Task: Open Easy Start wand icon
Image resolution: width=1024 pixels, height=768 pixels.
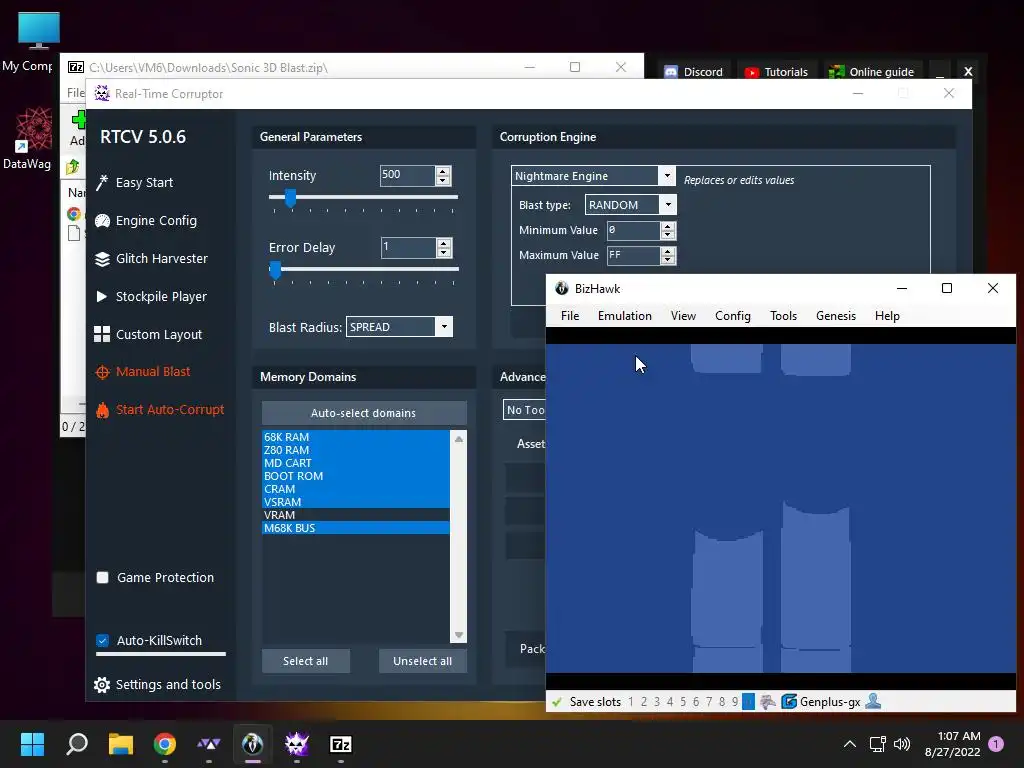Action: (102, 183)
